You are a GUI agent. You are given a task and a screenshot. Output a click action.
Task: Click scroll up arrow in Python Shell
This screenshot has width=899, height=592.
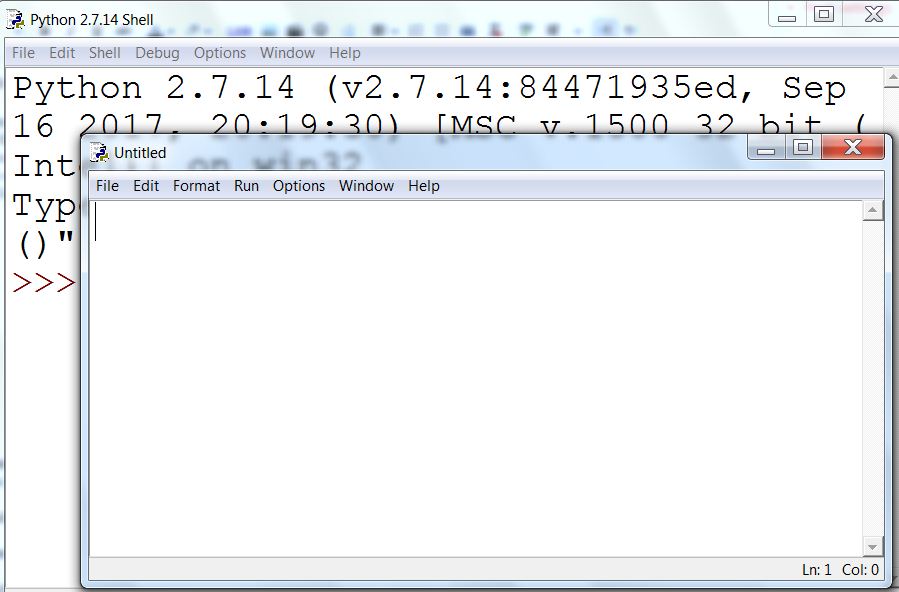coord(892,78)
